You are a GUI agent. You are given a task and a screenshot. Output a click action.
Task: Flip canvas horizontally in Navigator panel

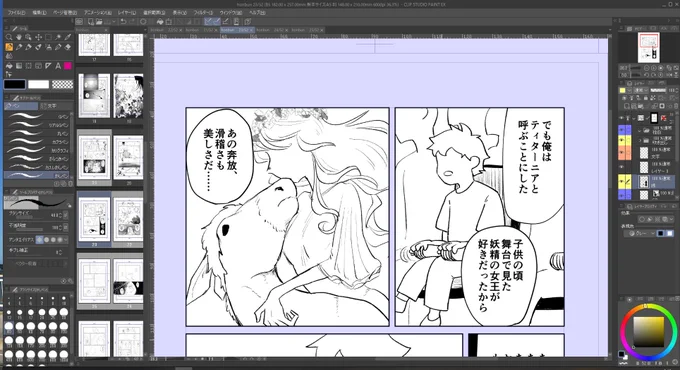669,75
